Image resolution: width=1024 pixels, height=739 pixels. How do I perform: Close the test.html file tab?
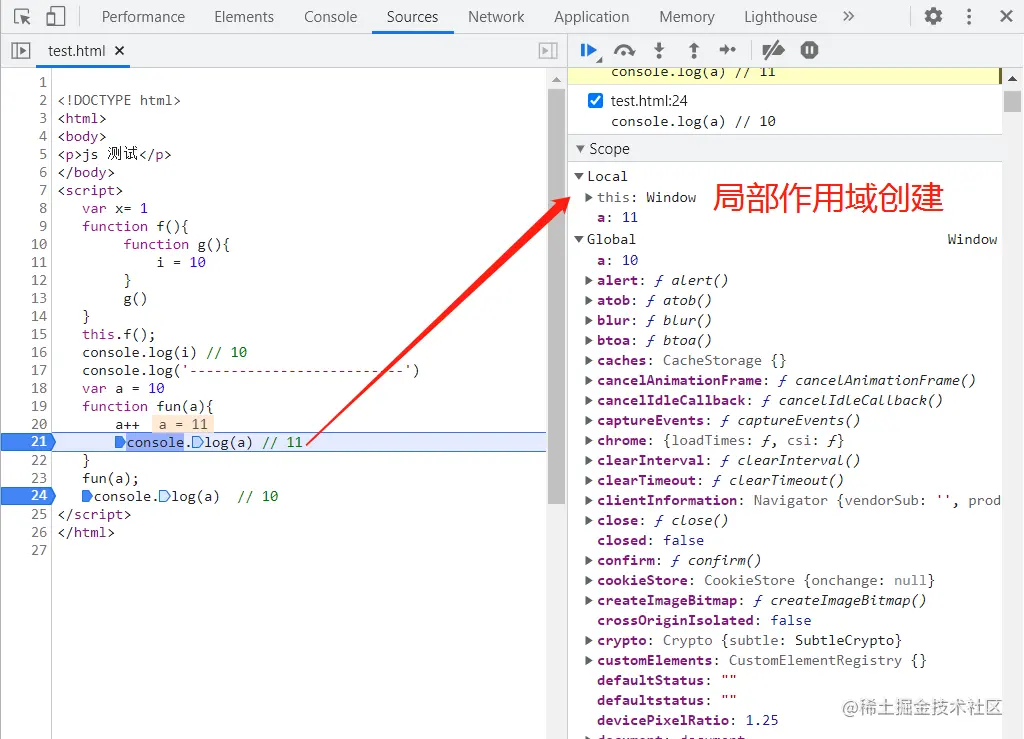(x=120, y=50)
